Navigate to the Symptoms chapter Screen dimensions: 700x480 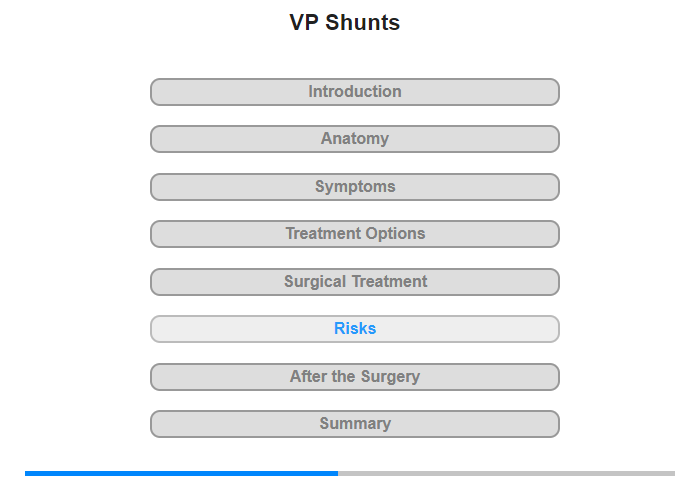(x=354, y=187)
